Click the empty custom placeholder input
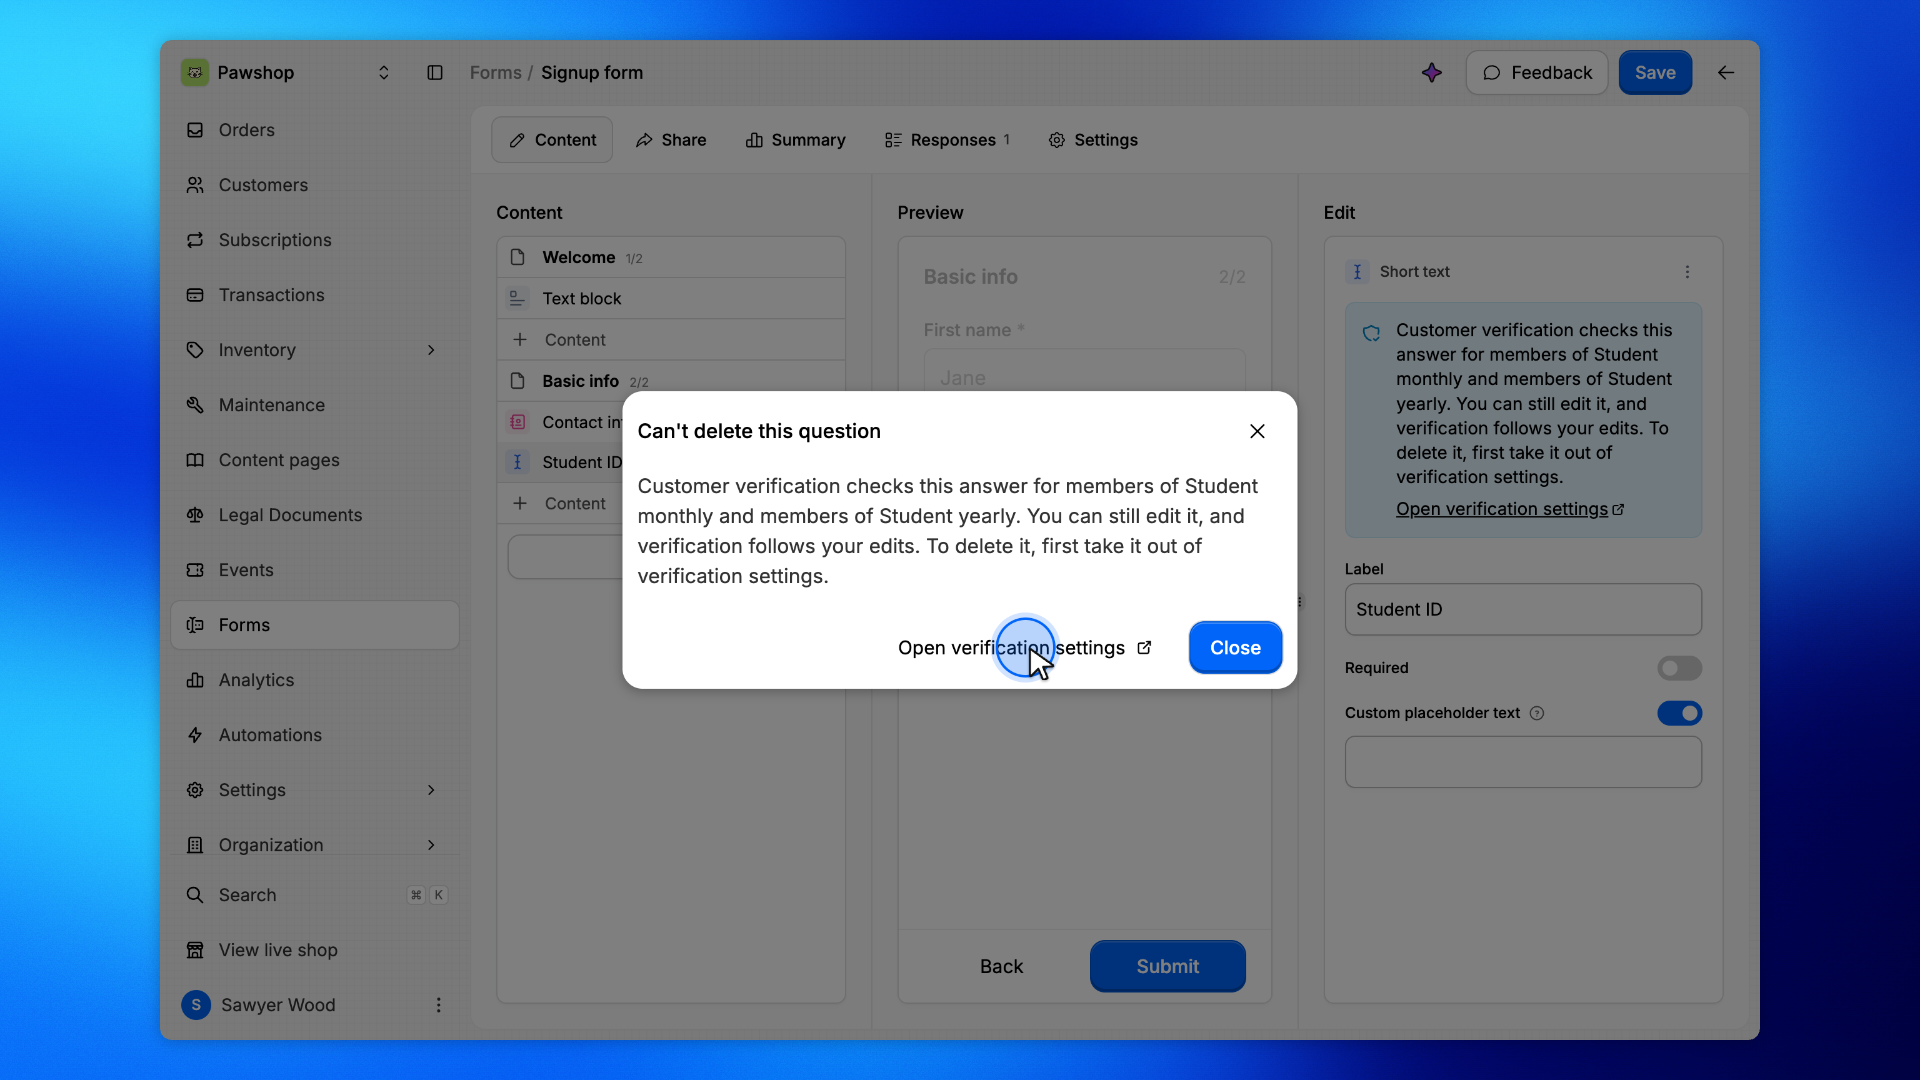Screen dimensions: 1920x1080 [1523, 762]
